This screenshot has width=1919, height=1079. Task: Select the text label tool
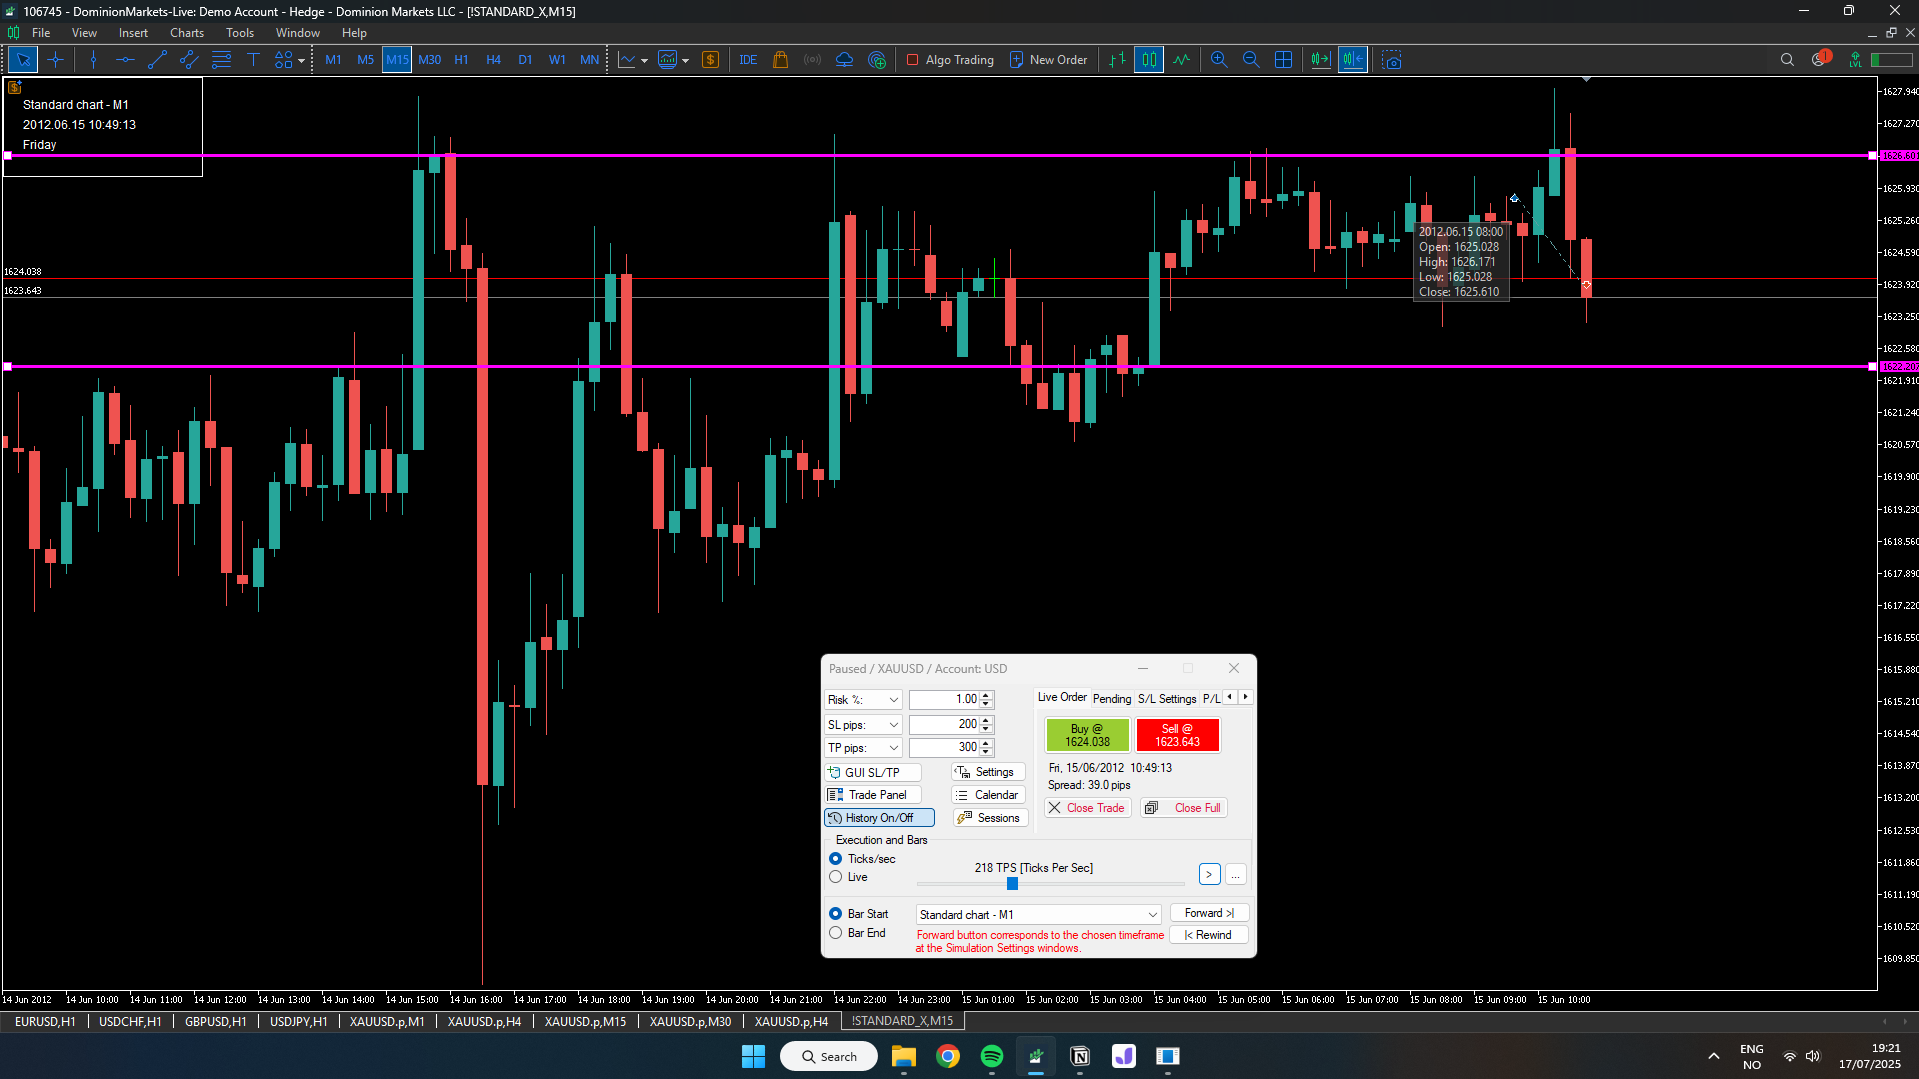253,60
